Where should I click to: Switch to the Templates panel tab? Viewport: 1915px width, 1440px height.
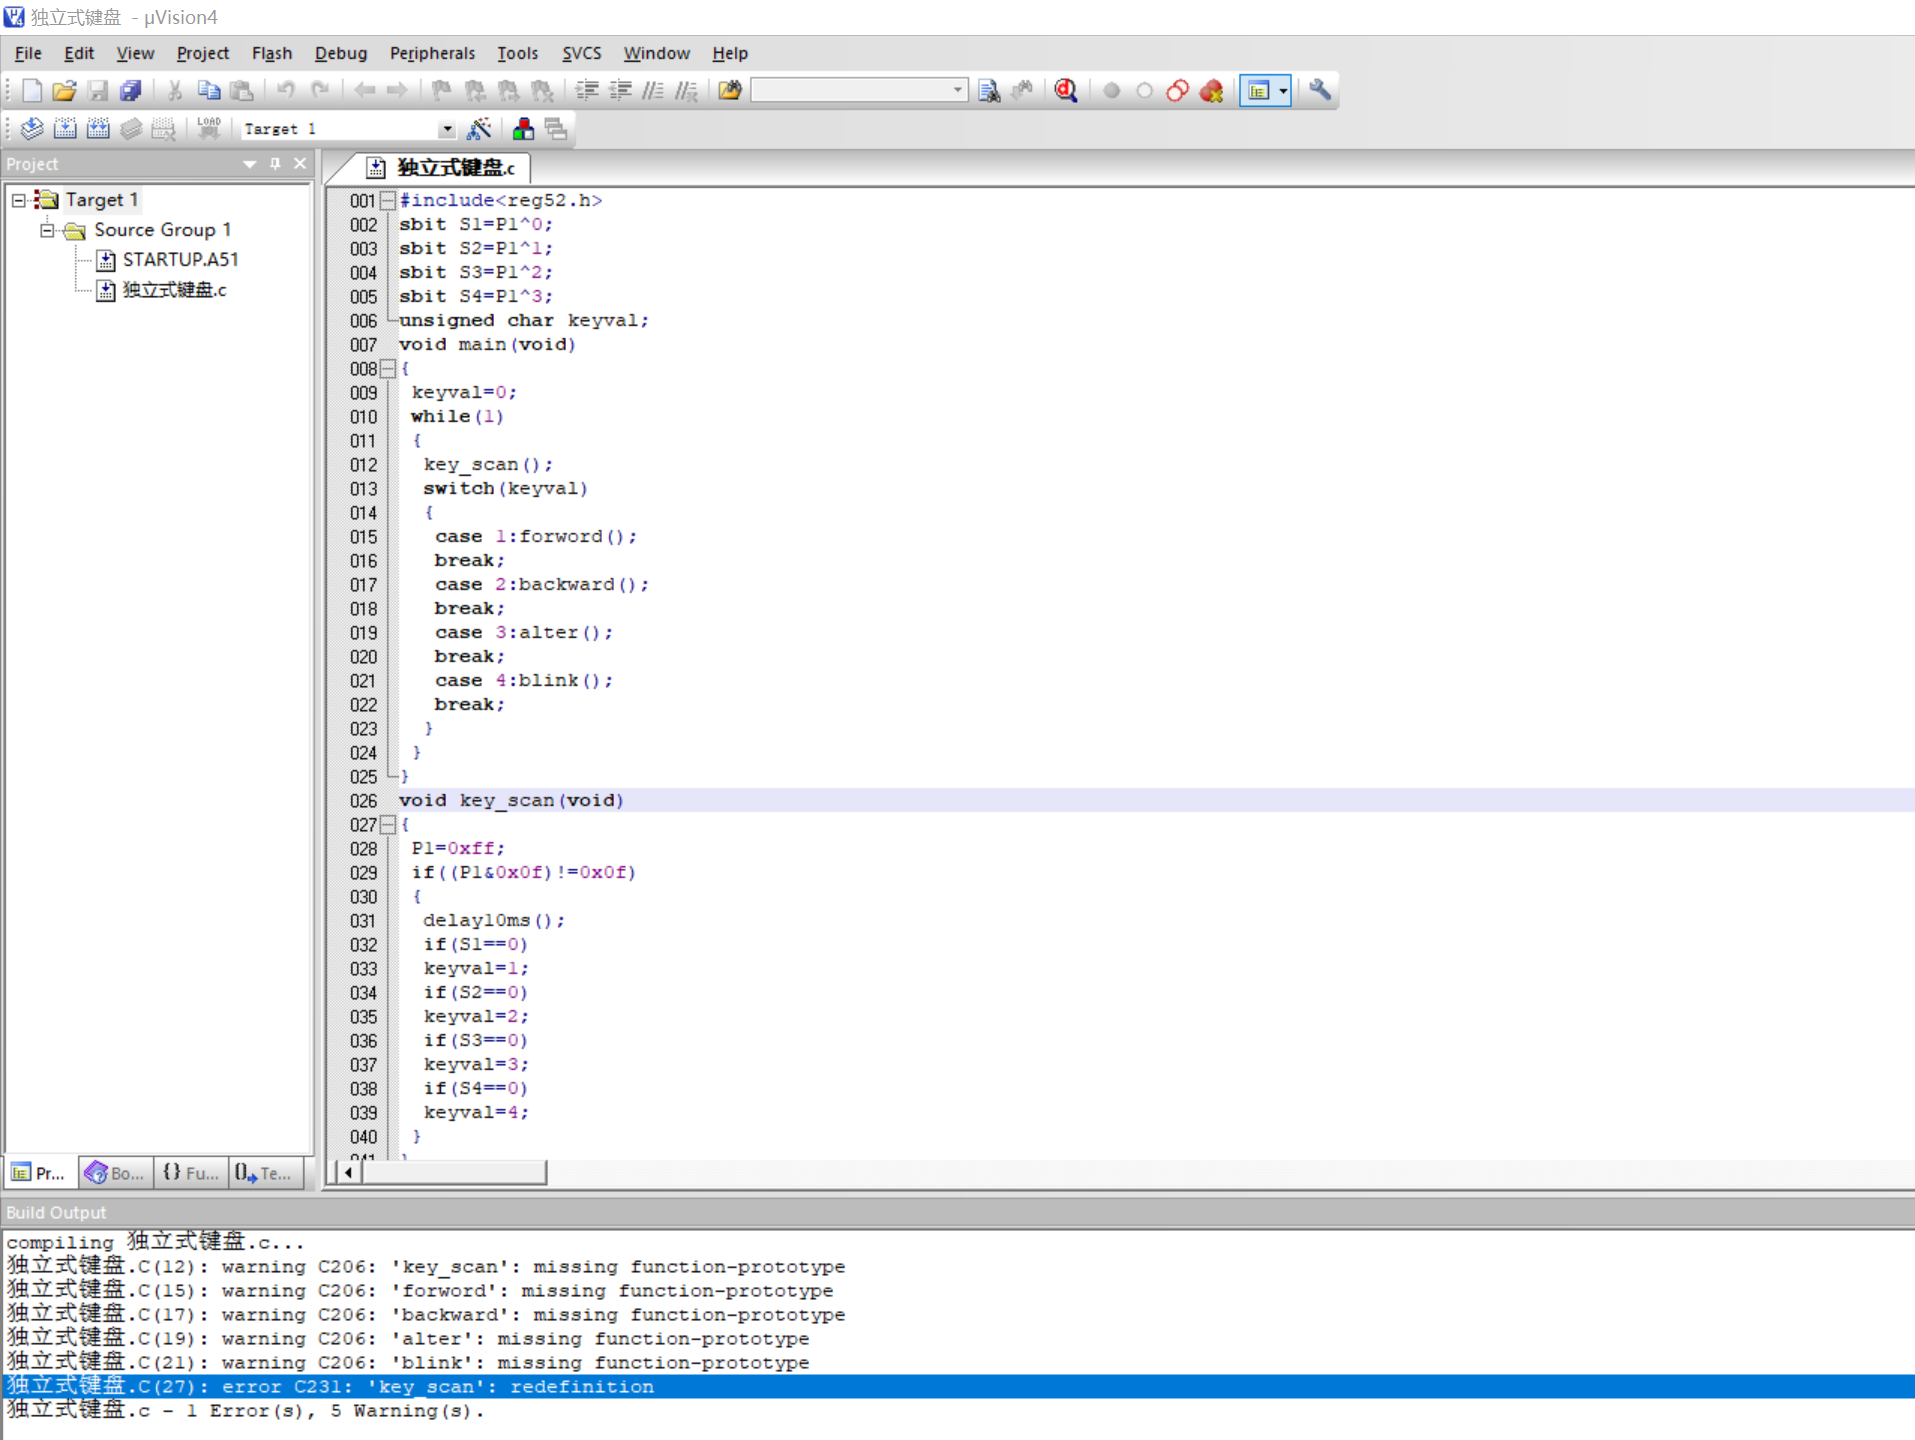click(265, 1173)
